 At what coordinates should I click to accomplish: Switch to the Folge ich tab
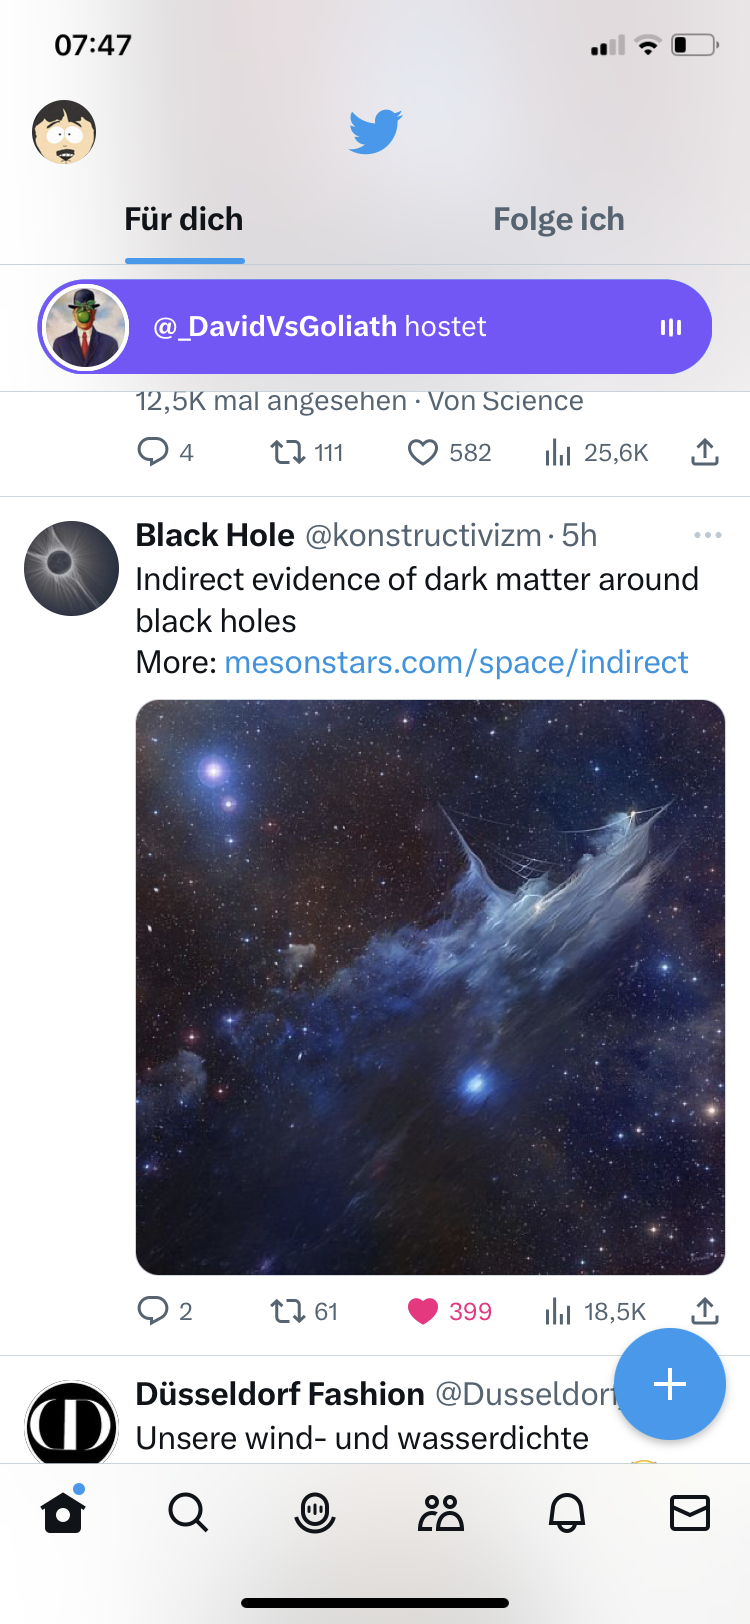point(559,220)
